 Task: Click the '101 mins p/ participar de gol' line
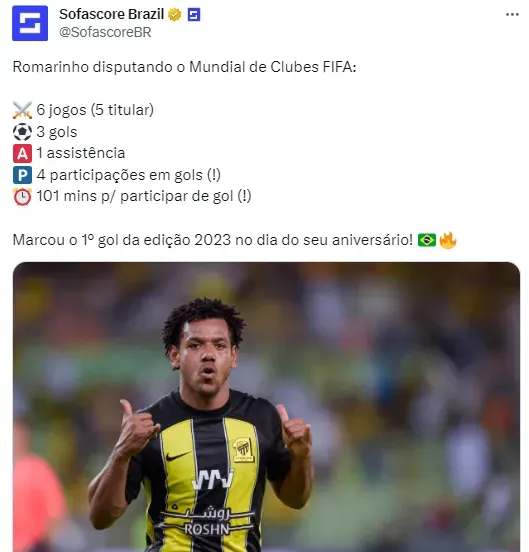click(x=135, y=196)
